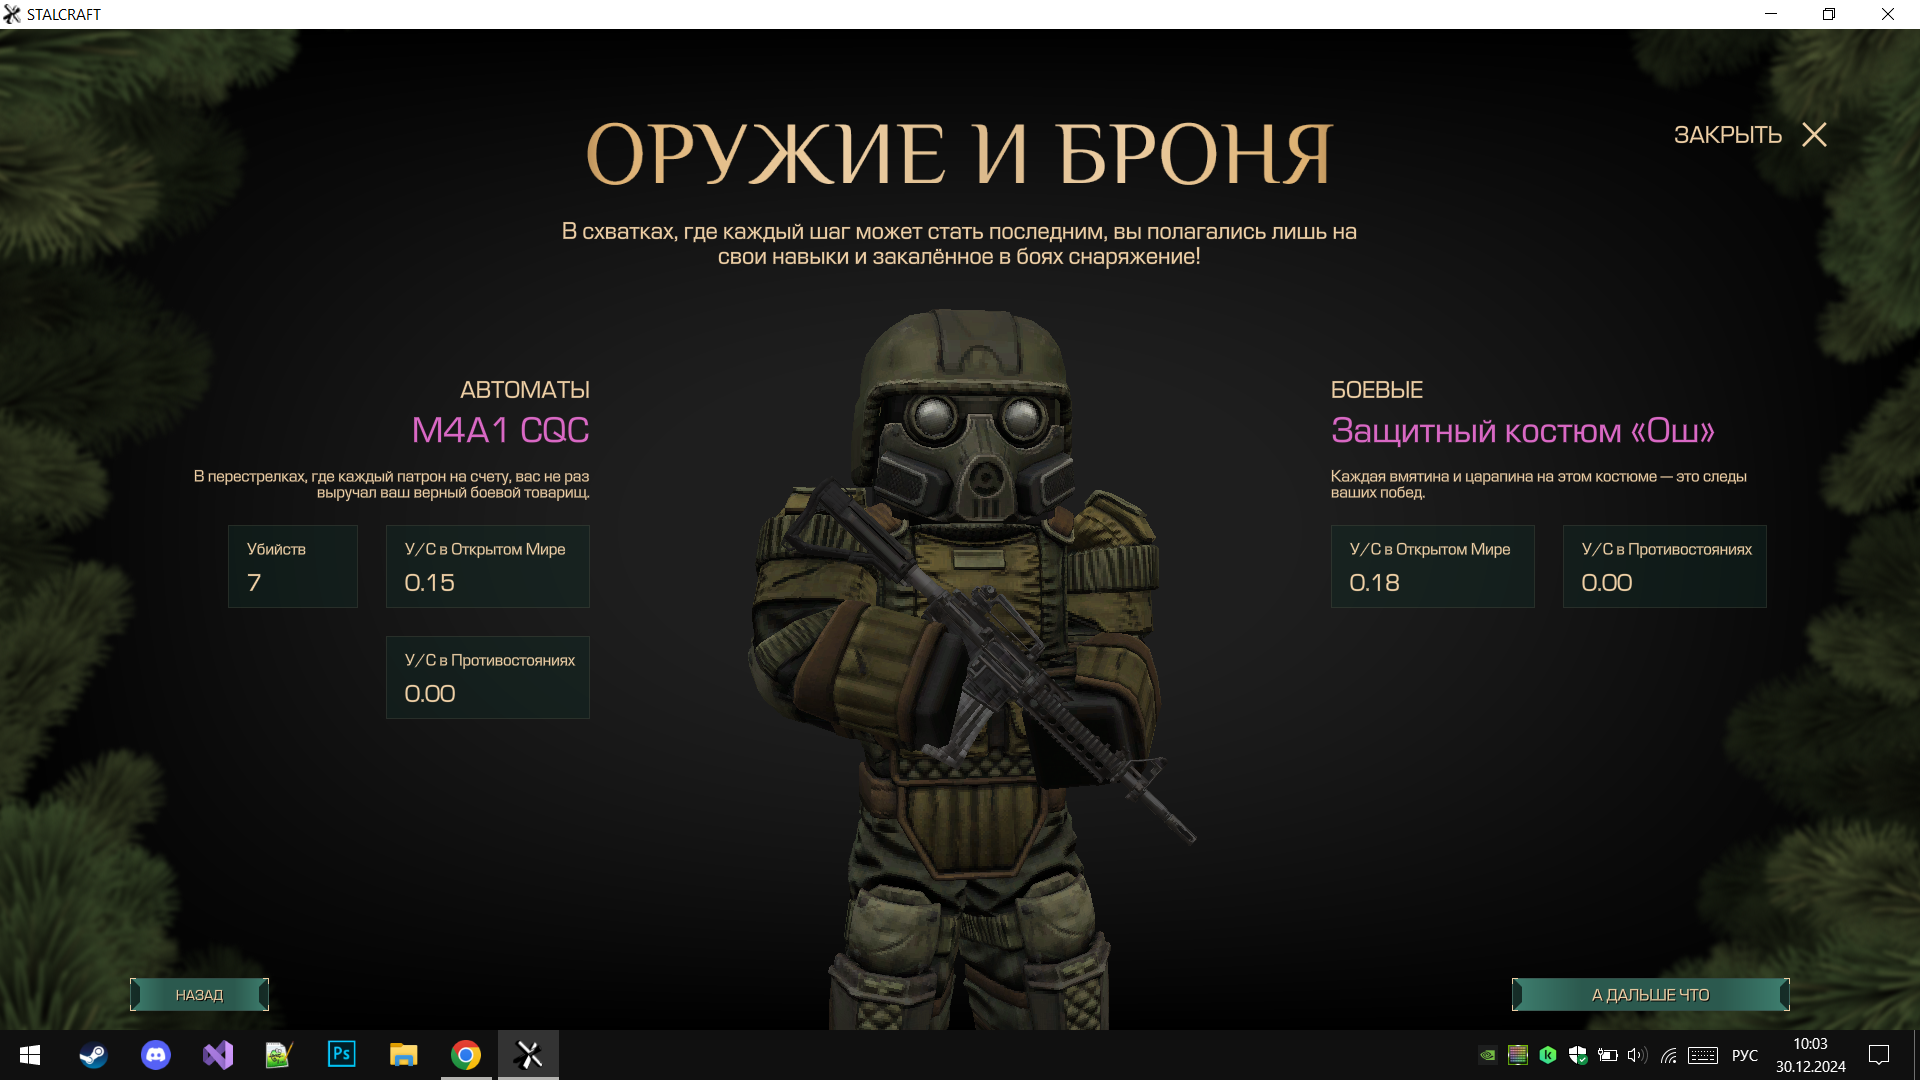Image resolution: width=1920 pixels, height=1080 pixels.
Task: Open the colorful grid tray icon
Action: (x=1518, y=1055)
